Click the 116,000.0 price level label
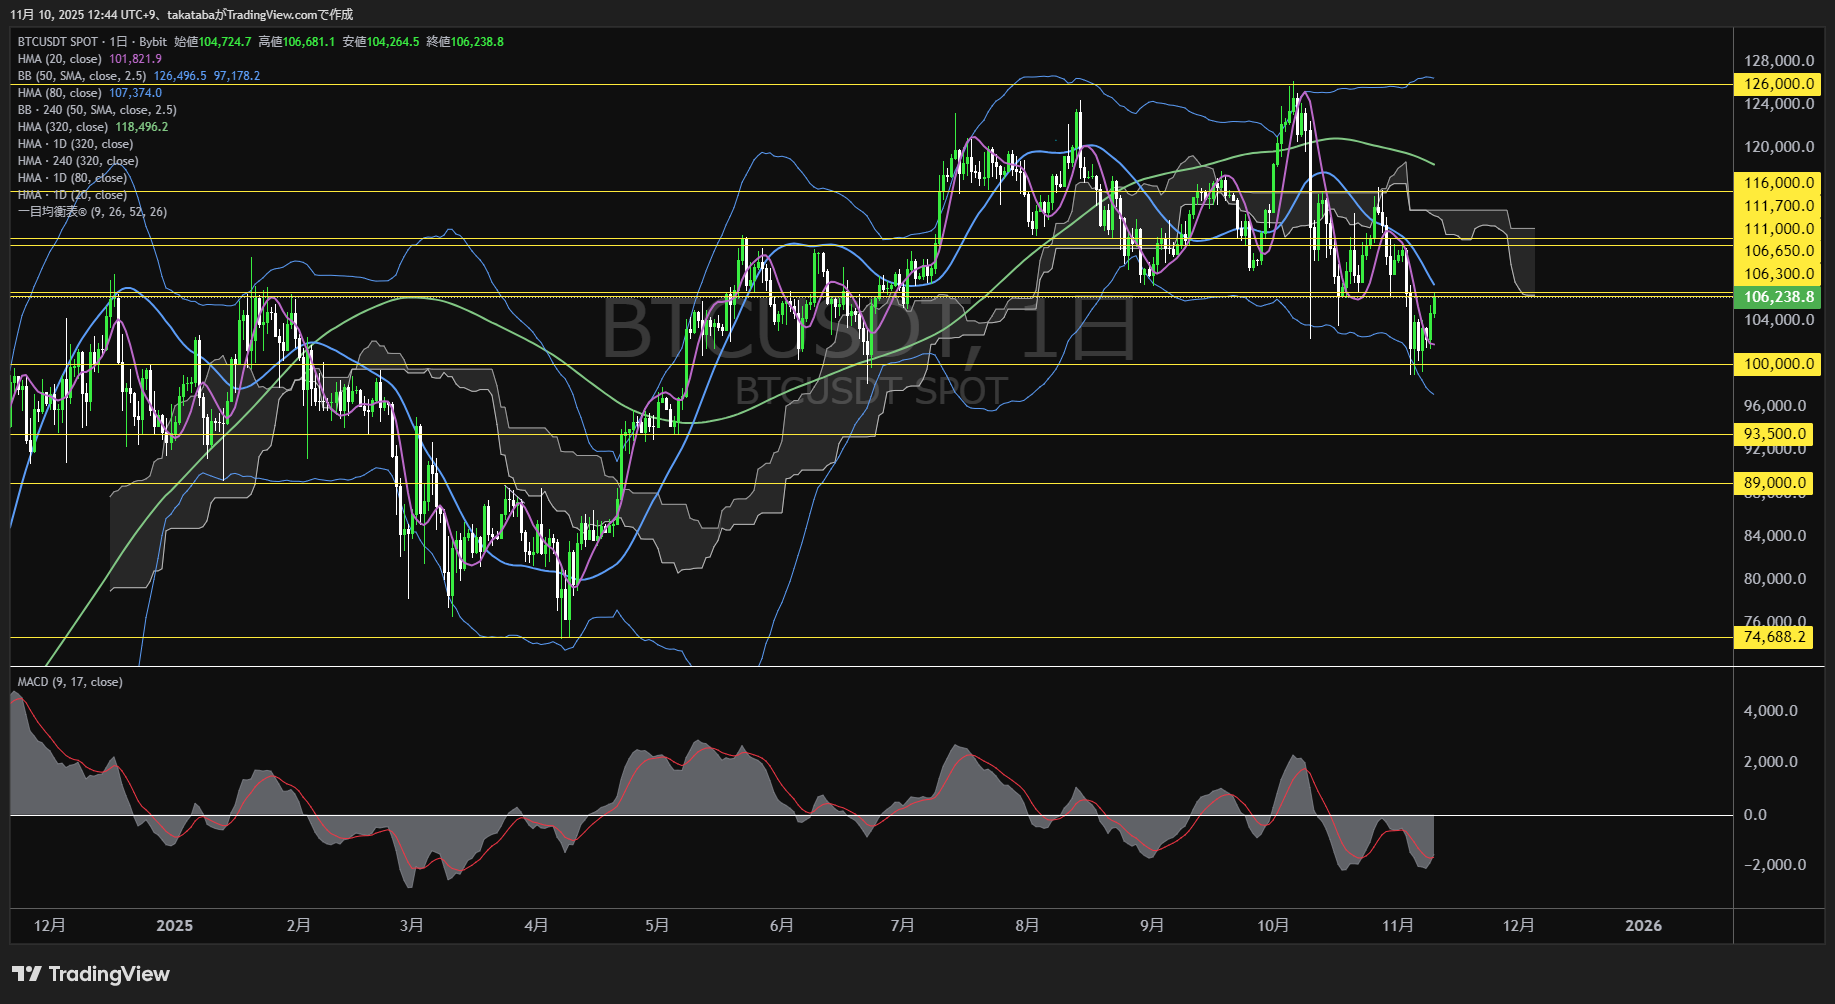Image resolution: width=1835 pixels, height=1004 pixels. pyautogui.click(x=1778, y=183)
